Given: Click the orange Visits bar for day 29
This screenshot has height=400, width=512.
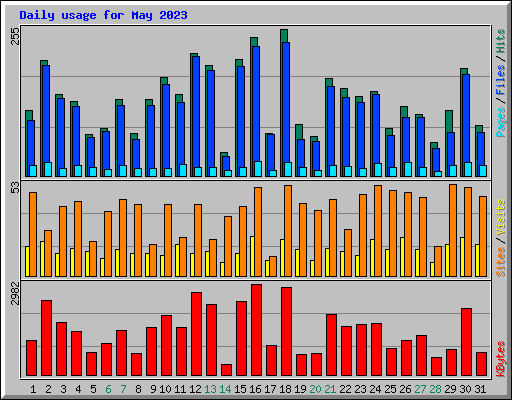Looking at the screenshot, I should pos(453,230).
